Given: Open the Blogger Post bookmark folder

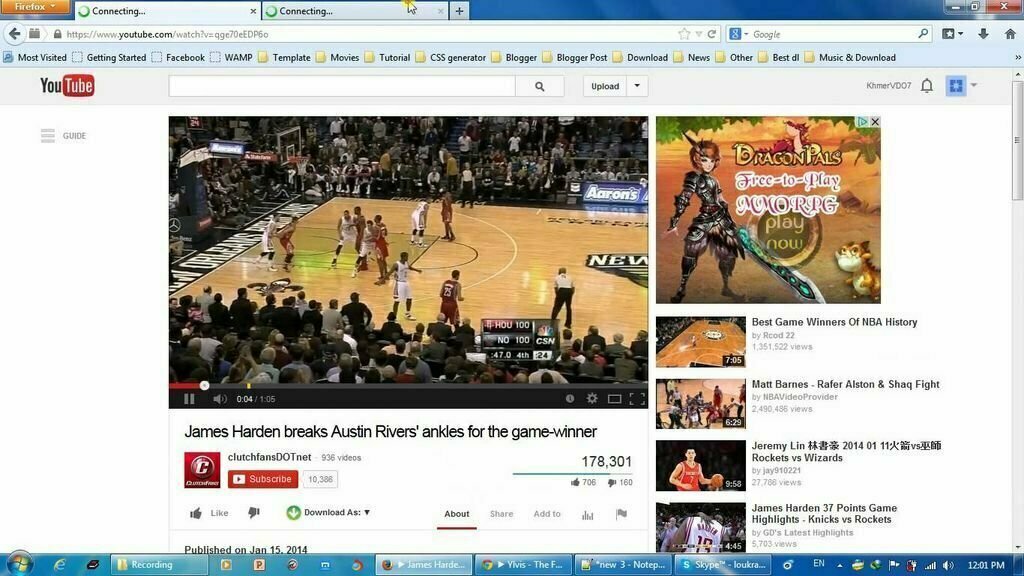Looking at the screenshot, I should click(575, 57).
